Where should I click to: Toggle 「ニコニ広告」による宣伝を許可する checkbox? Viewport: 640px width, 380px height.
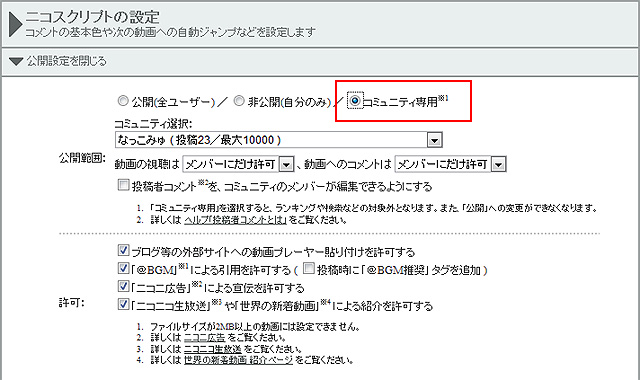(x=123, y=286)
